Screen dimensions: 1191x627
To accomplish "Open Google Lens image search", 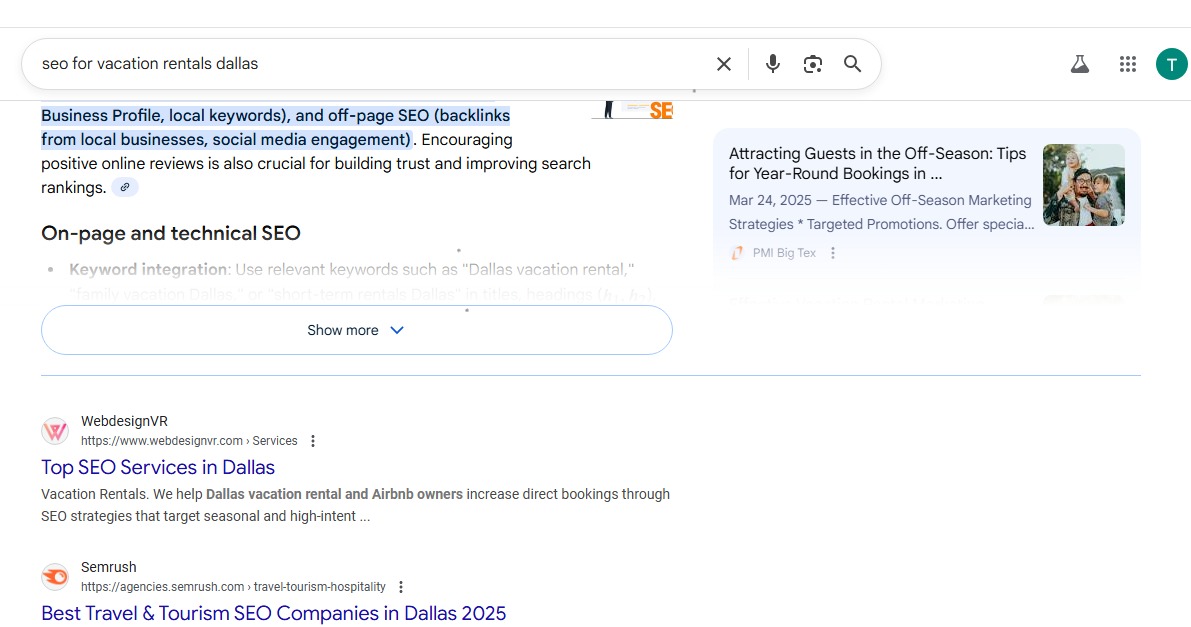I will [x=813, y=64].
